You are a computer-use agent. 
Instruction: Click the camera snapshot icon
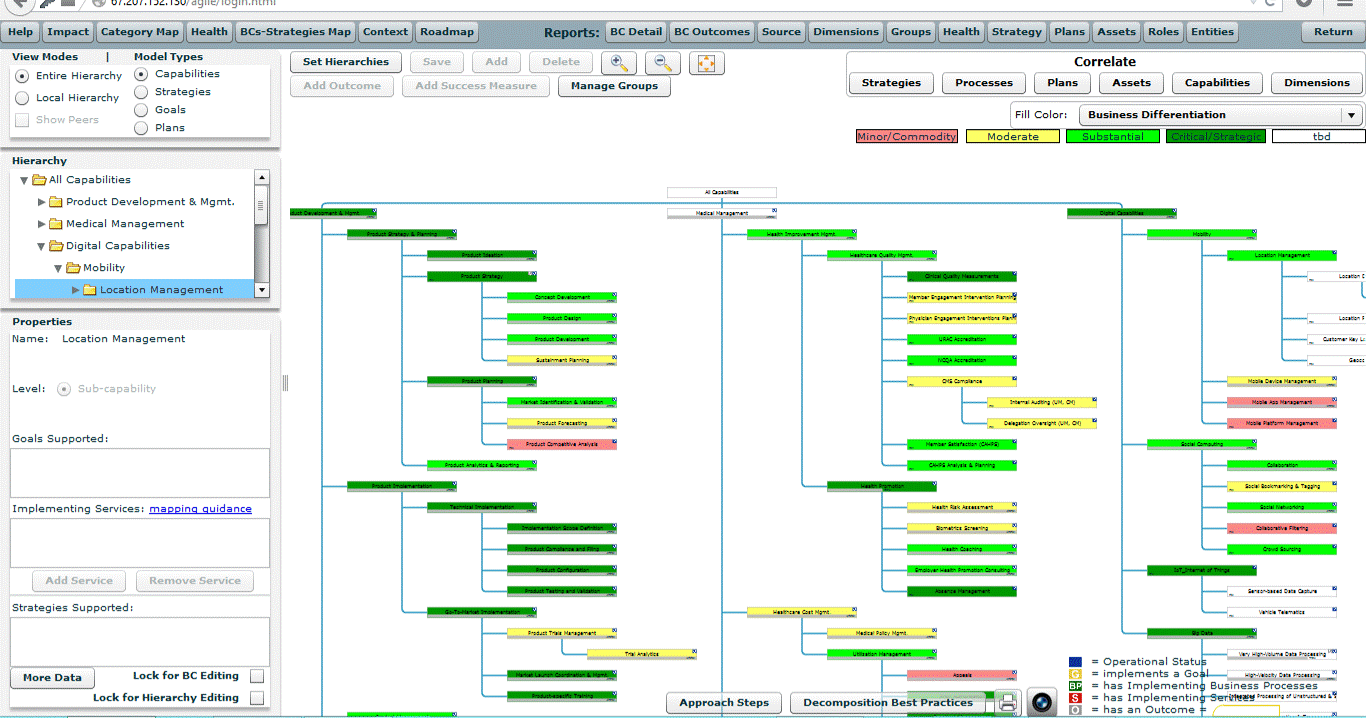click(1042, 702)
